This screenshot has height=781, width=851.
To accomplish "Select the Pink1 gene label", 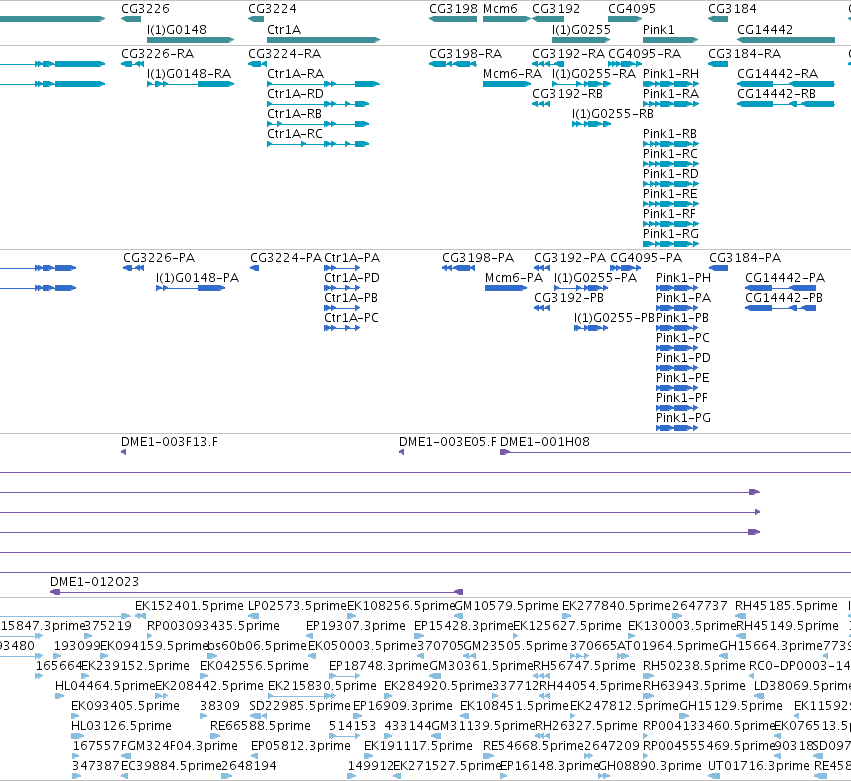I will 658,29.
